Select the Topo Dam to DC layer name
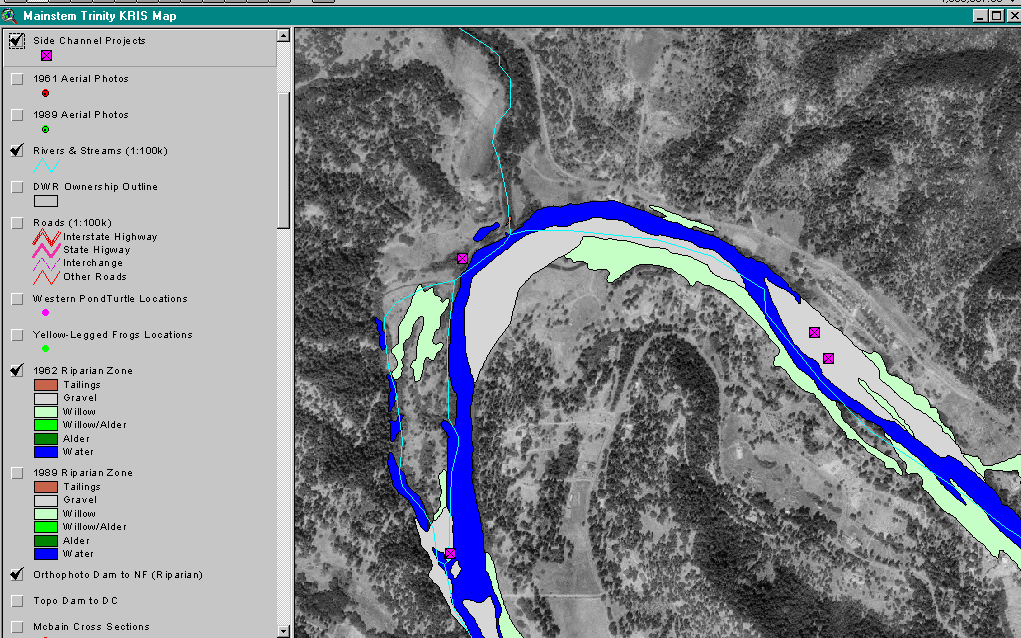 [x=76, y=601]
